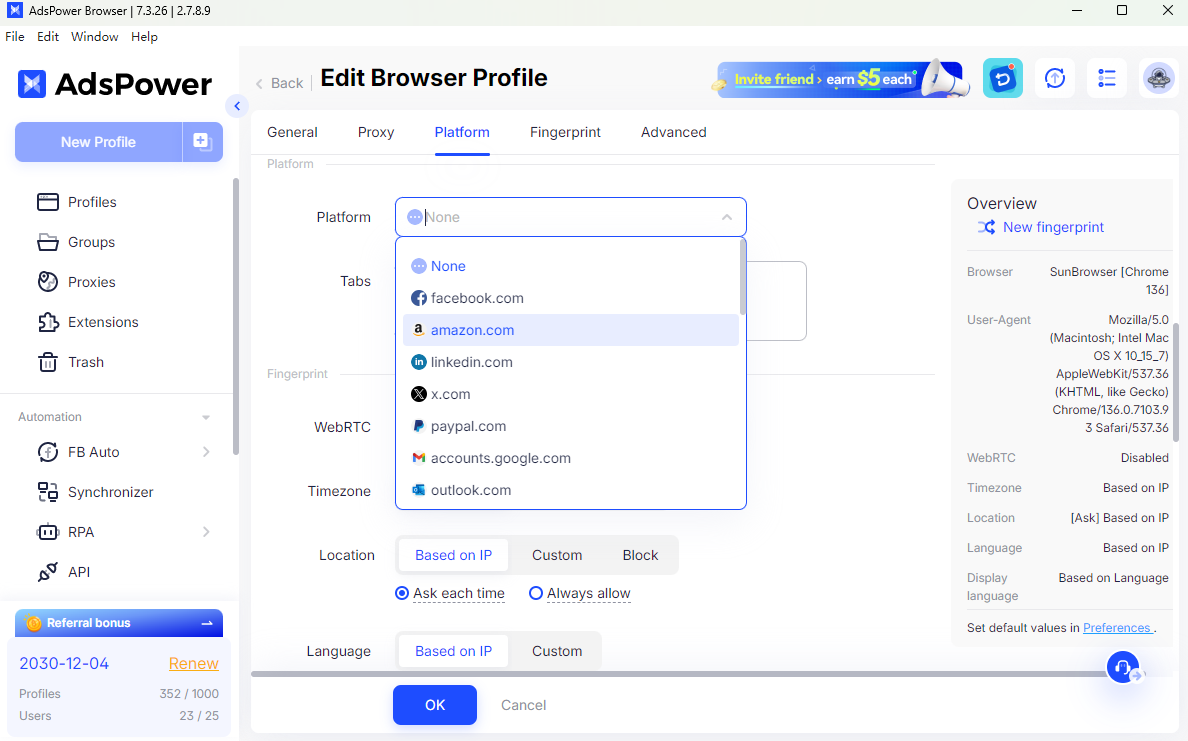Click the batch create profile icon
The width and height of the screenshot is (1188, 741).
coord(202,142)
